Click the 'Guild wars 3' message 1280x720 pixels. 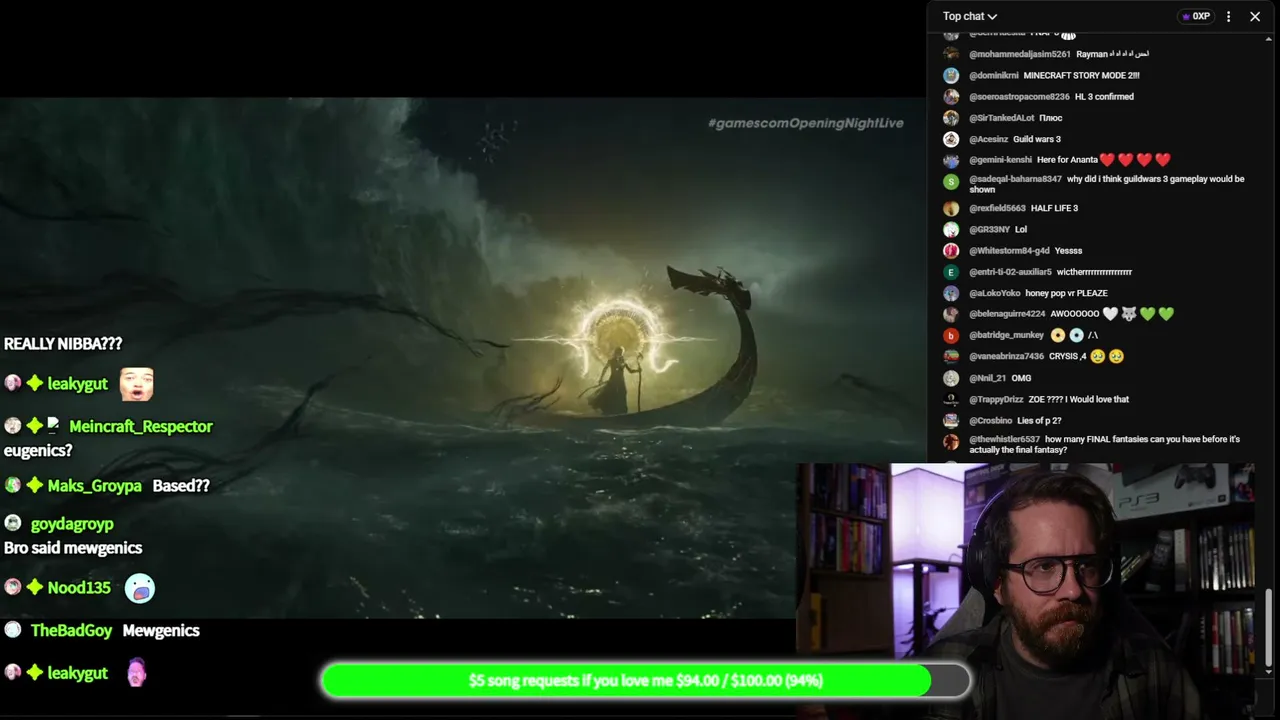(1037, 139)
